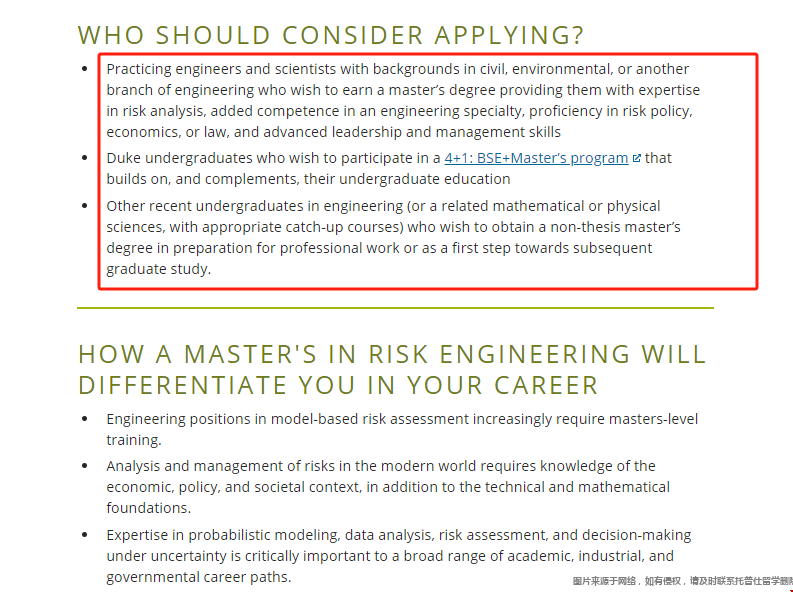The height and width of the screenshot is (592, 793).
Task: Click the Practicing engineers and scientists paragraph
Action: tap(403, 100)
